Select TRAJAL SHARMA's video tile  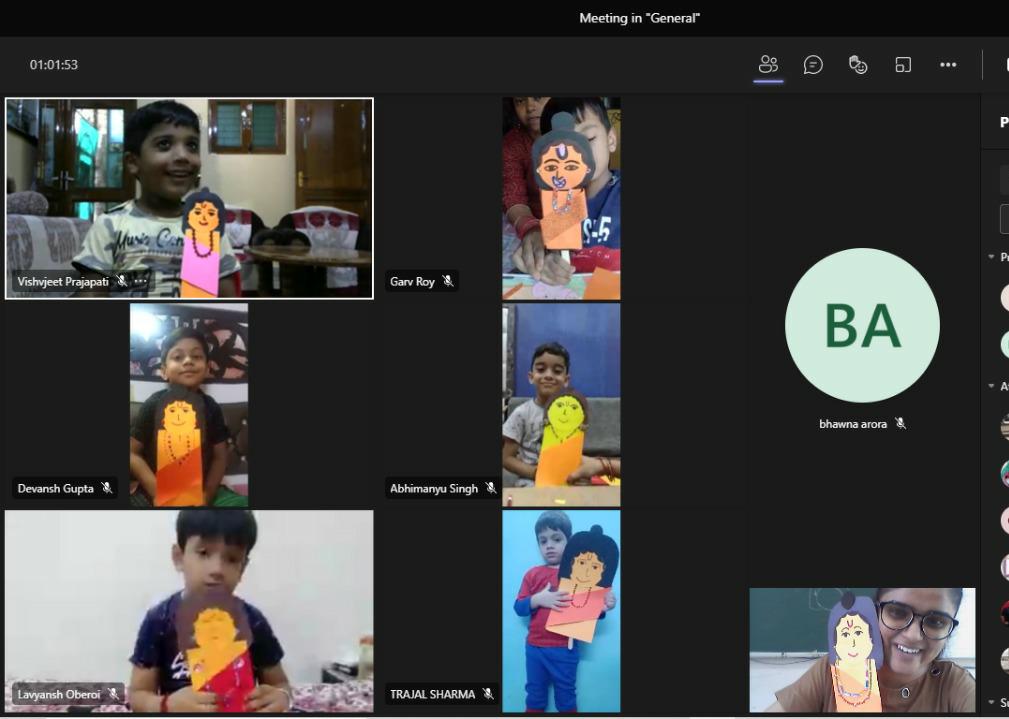(x=561, y=611)
